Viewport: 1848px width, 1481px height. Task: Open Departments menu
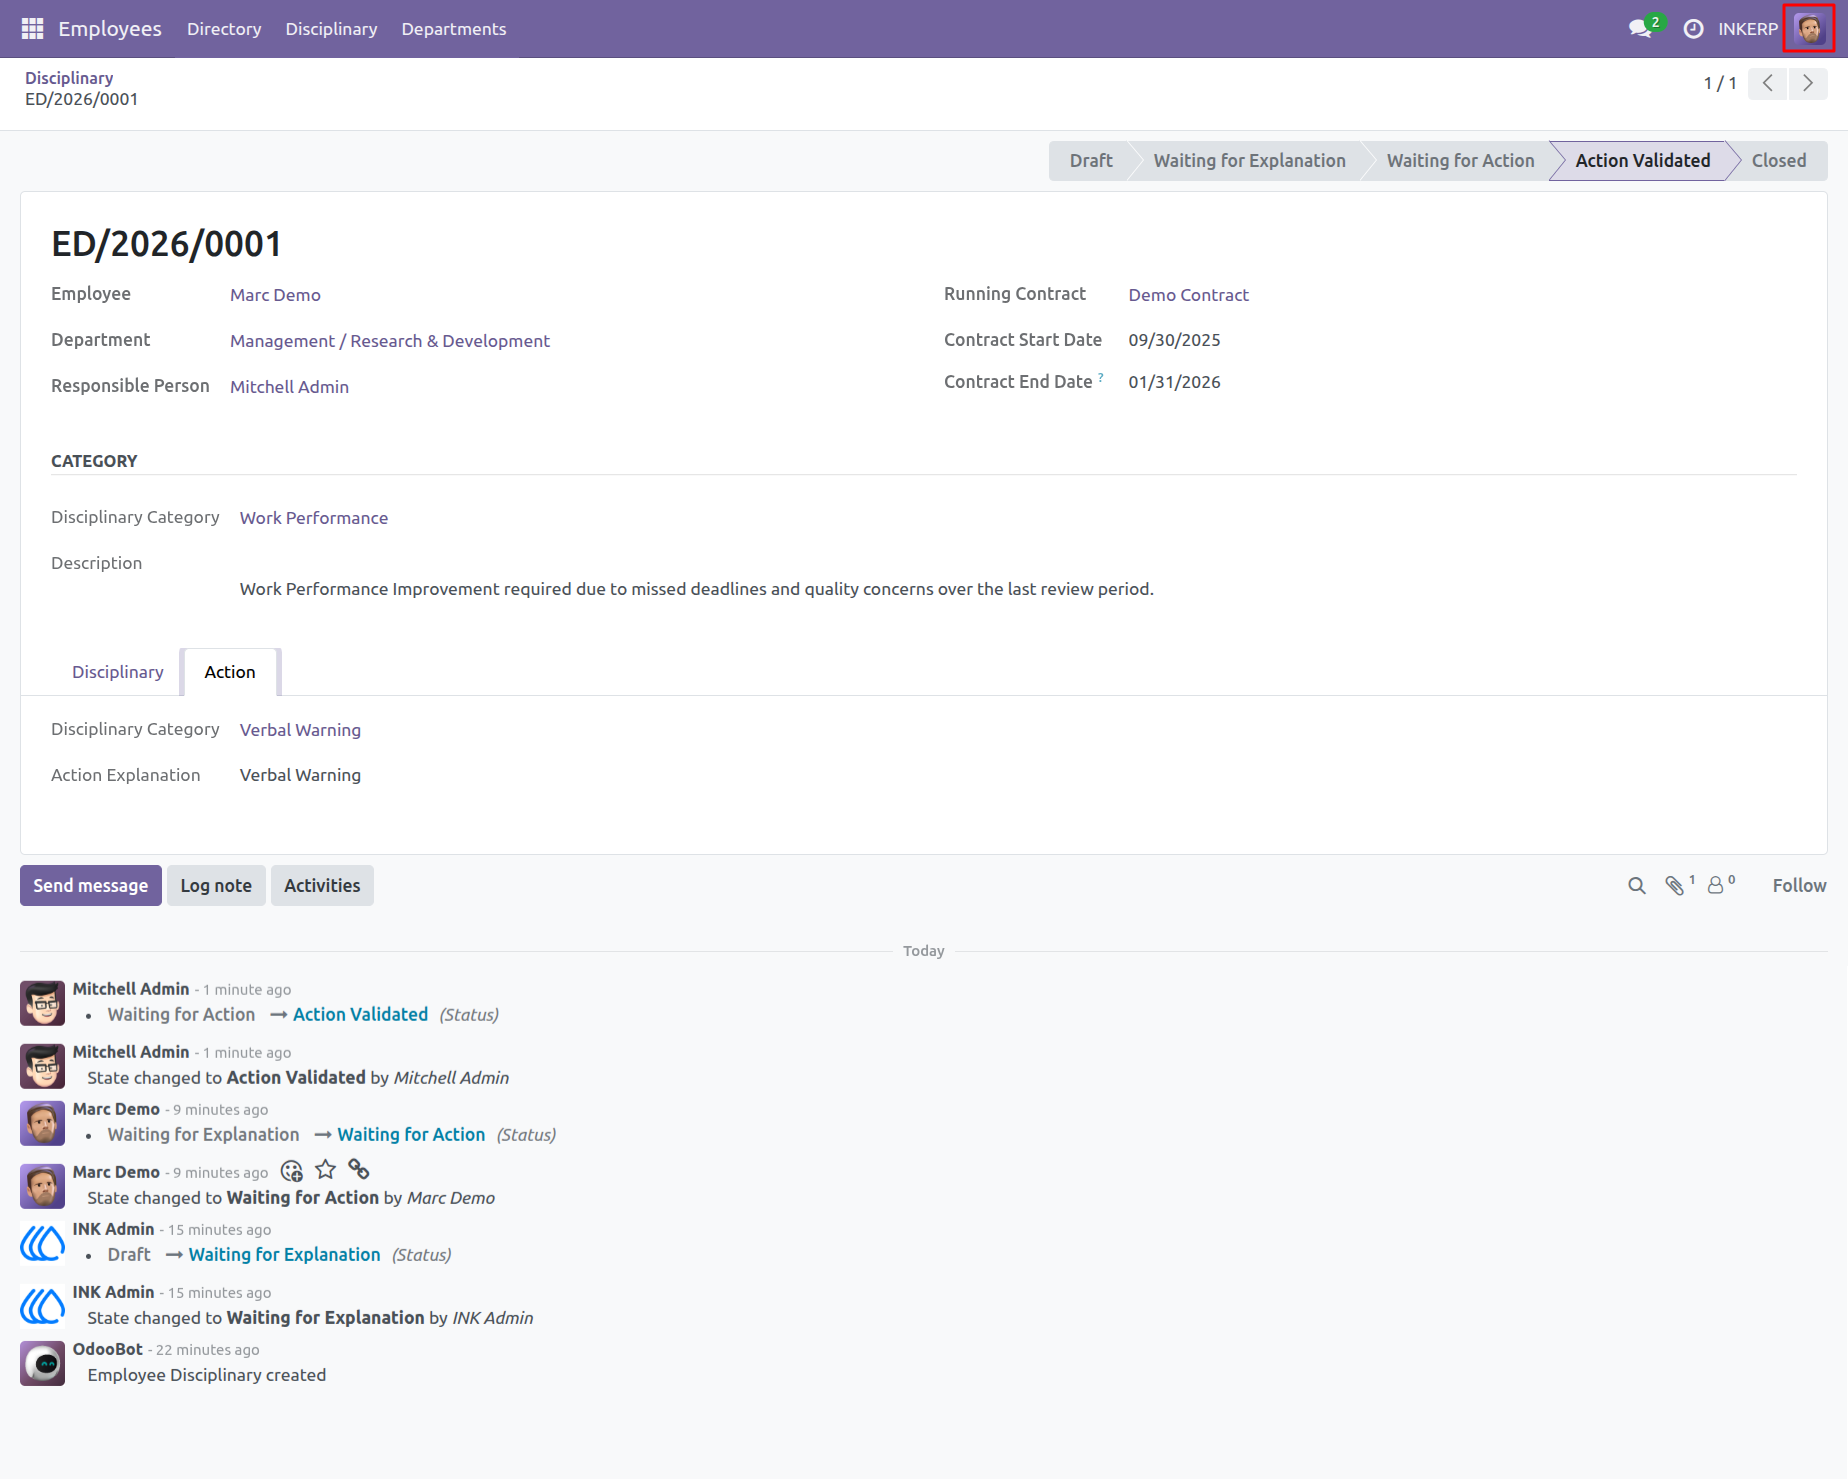pos(454,29)
